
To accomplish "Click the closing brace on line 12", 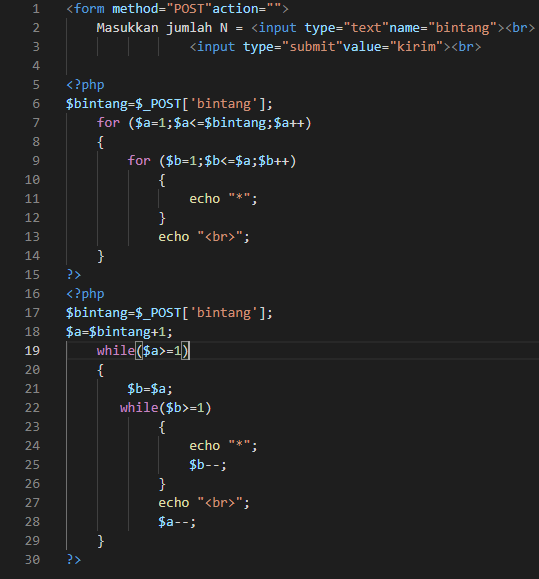I will (162, 218).
